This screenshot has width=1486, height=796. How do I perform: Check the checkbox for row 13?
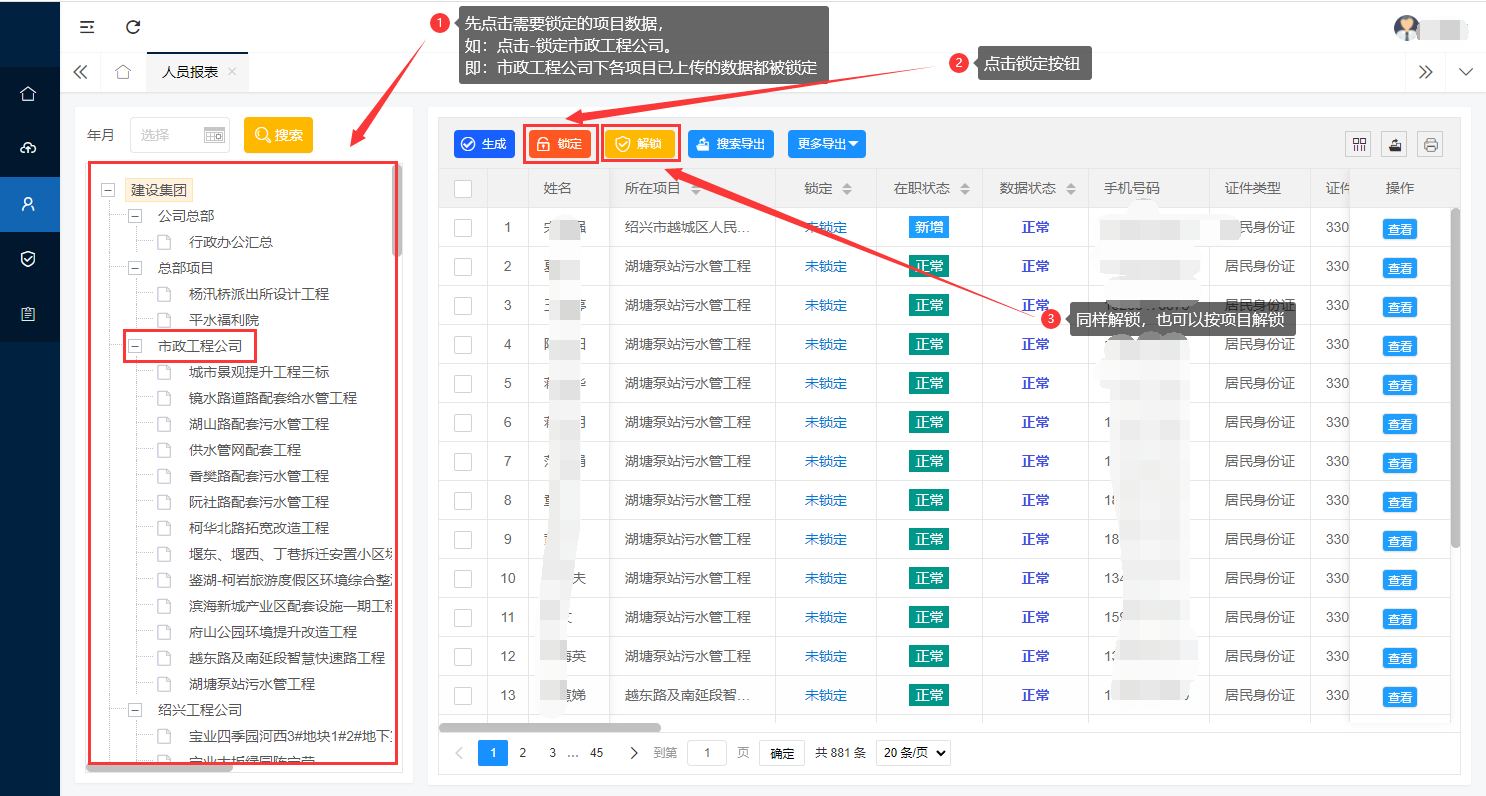coord(463,695)
